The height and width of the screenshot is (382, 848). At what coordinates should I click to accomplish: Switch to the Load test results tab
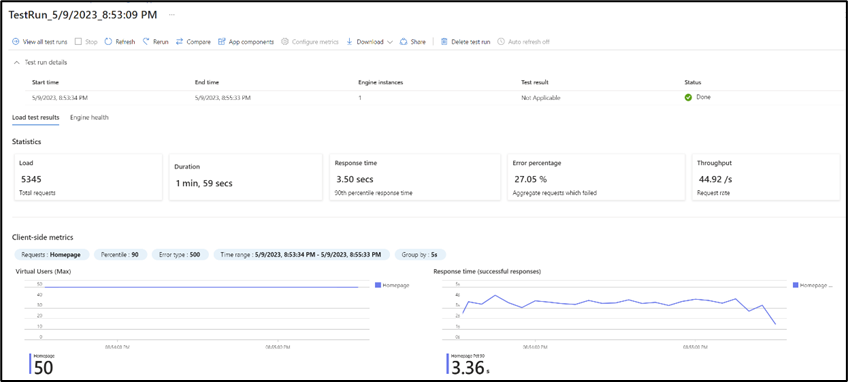click(x=36, y=117)
